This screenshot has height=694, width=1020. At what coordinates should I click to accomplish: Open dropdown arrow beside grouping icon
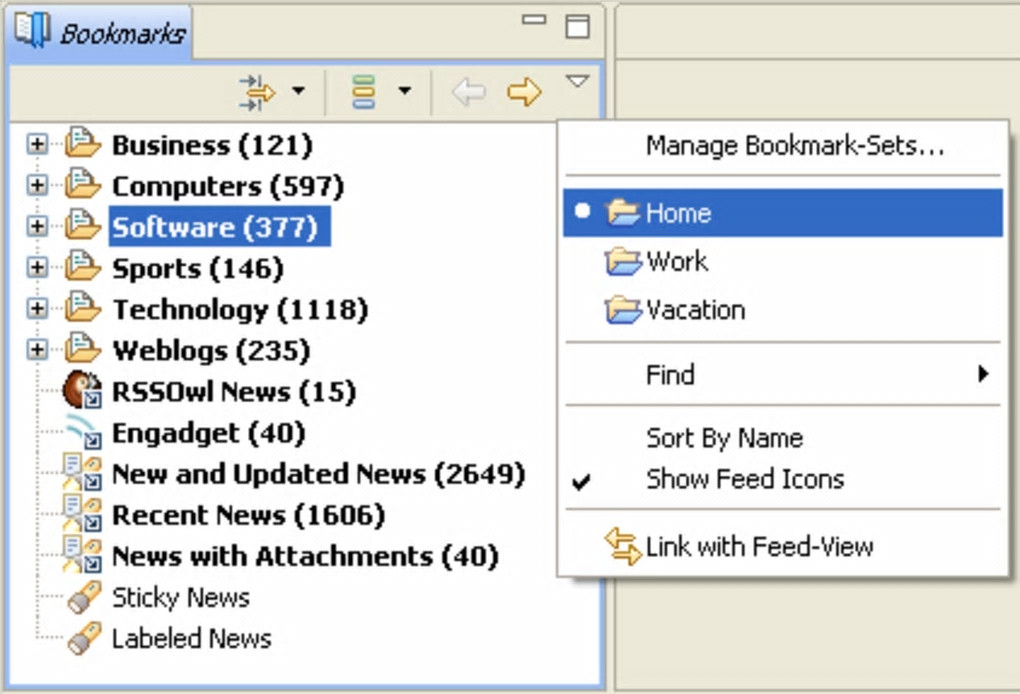(405, 90)
